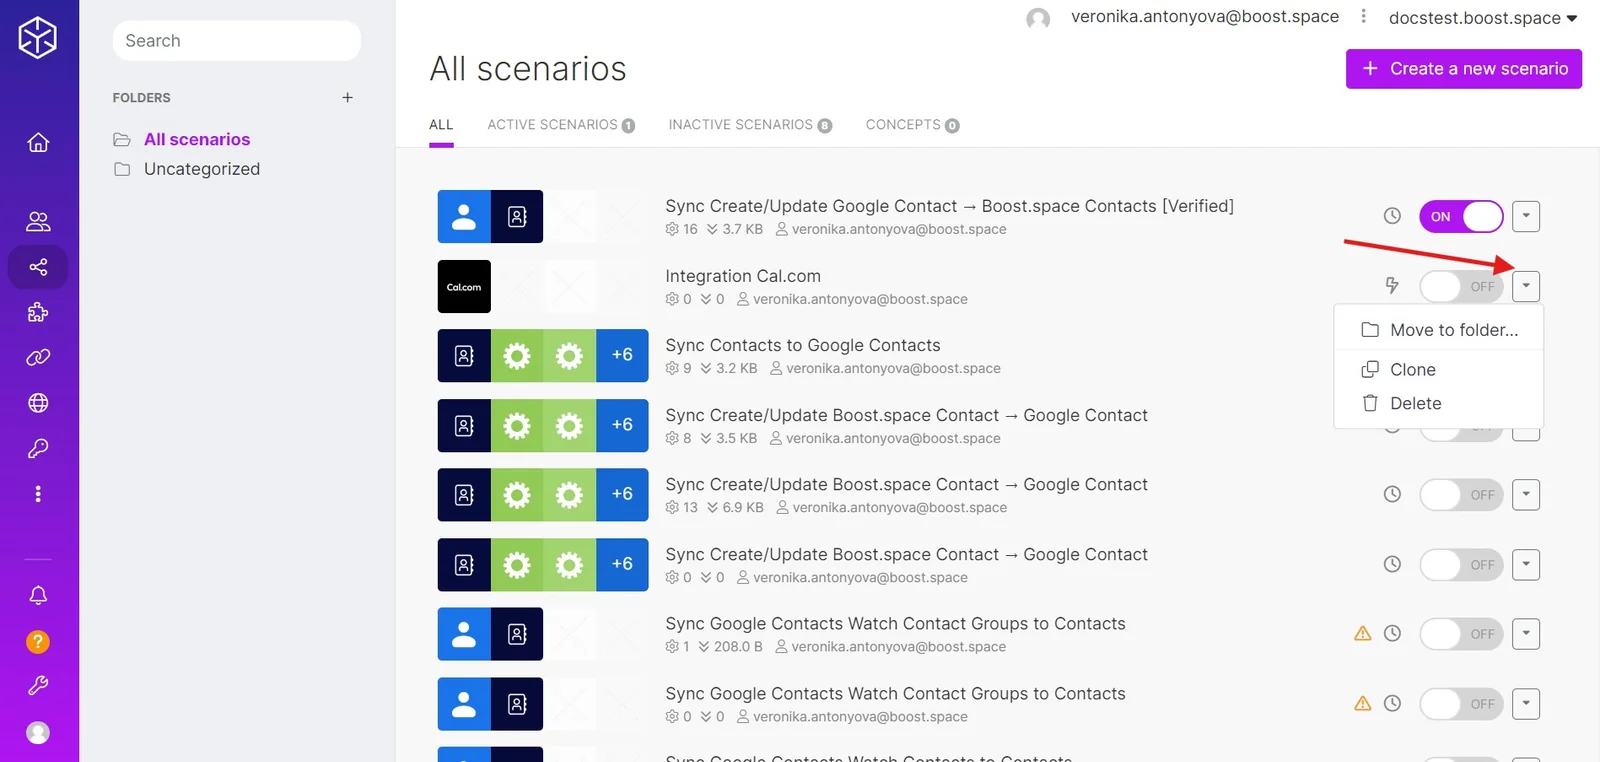This screenshot has height=762, width=1600.
Task: Open schedule clock on the 208.0 B scenario
Action: pos(1392,633)
